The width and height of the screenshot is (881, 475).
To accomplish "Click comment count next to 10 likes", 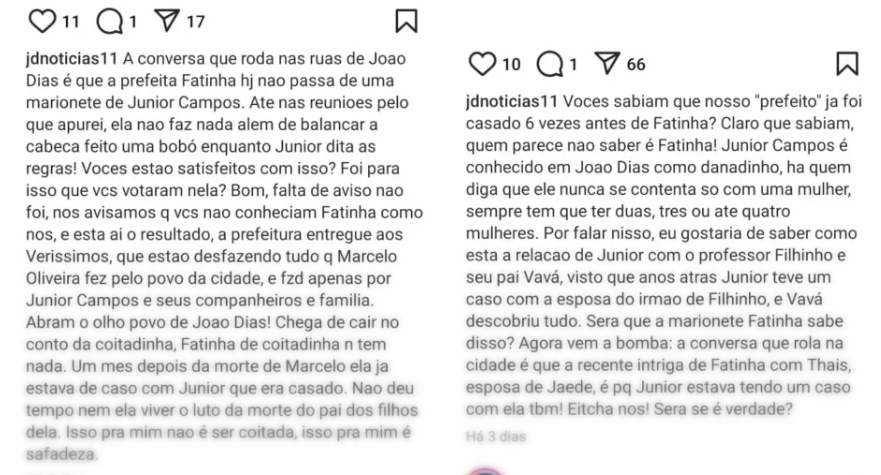I will 572,65.
